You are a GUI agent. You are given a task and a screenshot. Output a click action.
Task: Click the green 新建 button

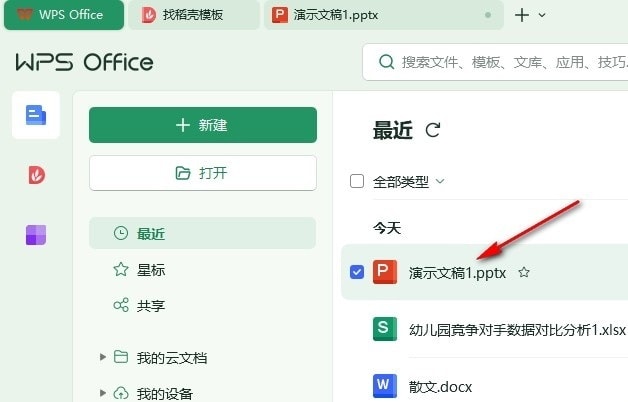coord(203,125)
